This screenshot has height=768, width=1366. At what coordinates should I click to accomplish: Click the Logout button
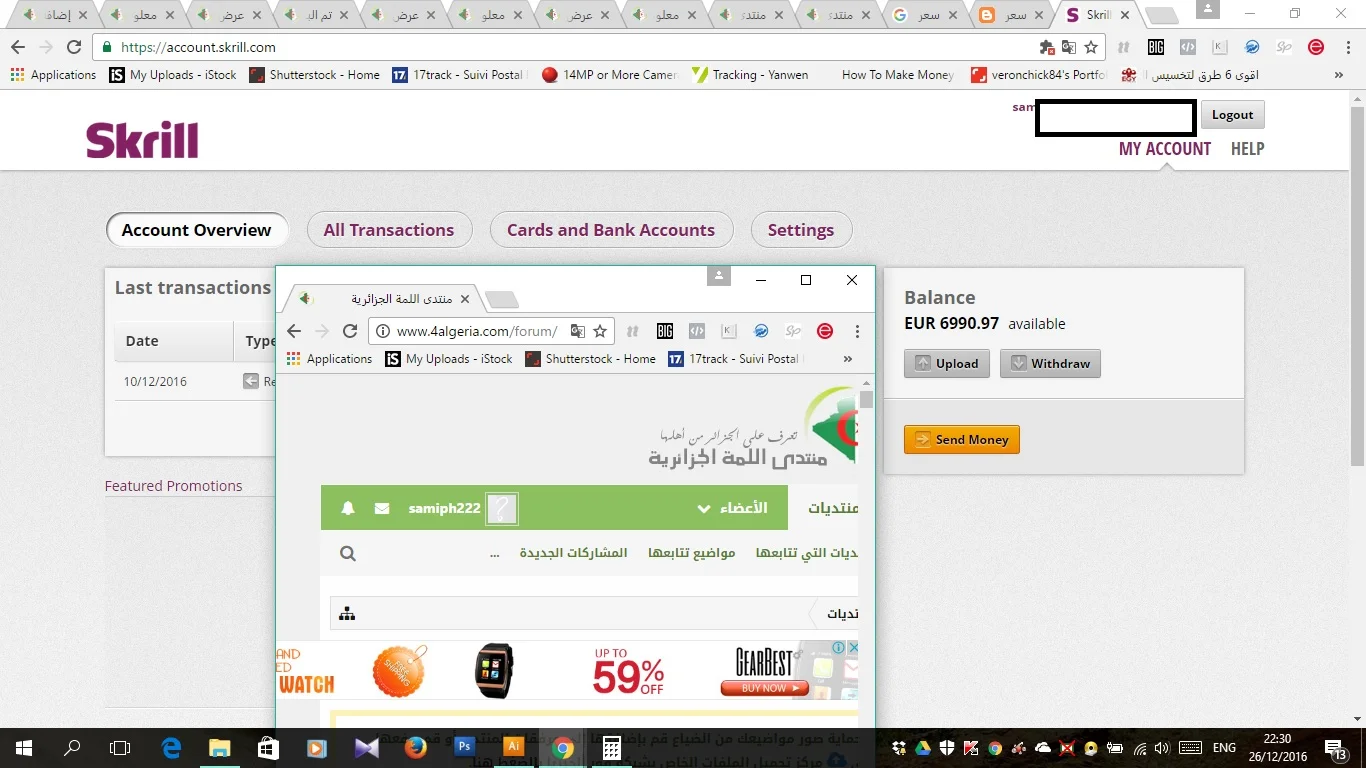tap(1232, 115)
